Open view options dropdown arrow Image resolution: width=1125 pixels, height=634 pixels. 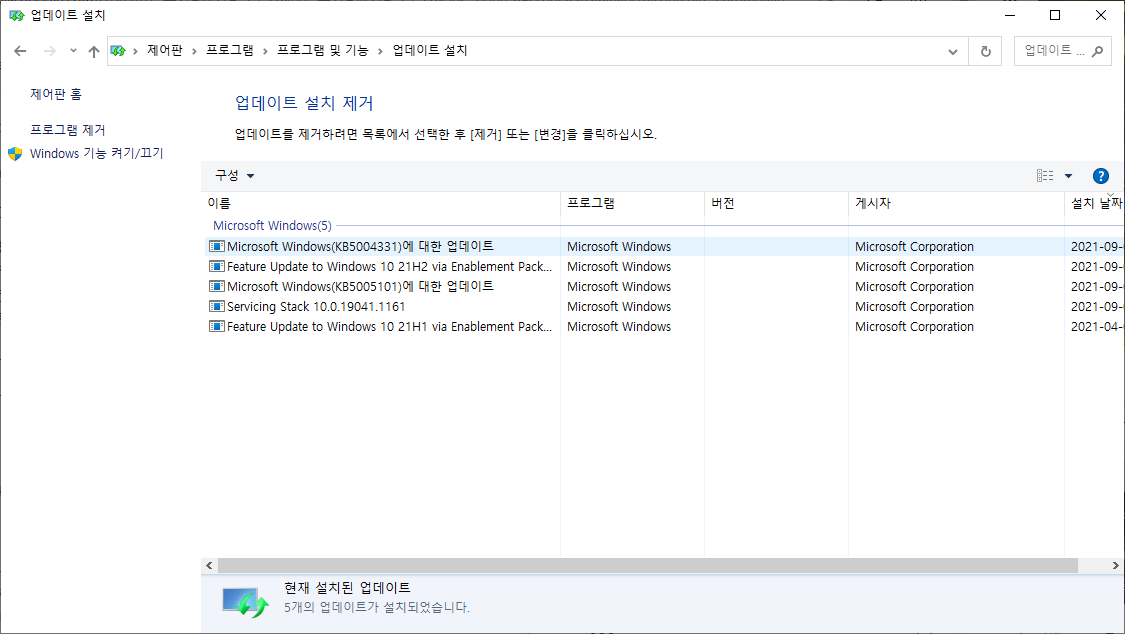coord(1068,176)
